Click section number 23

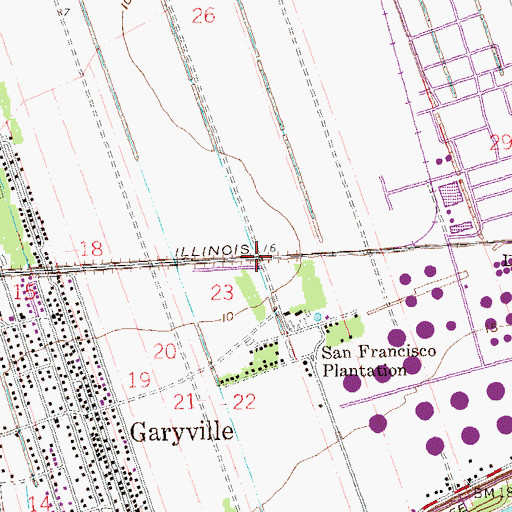click(x=222, y=292)
